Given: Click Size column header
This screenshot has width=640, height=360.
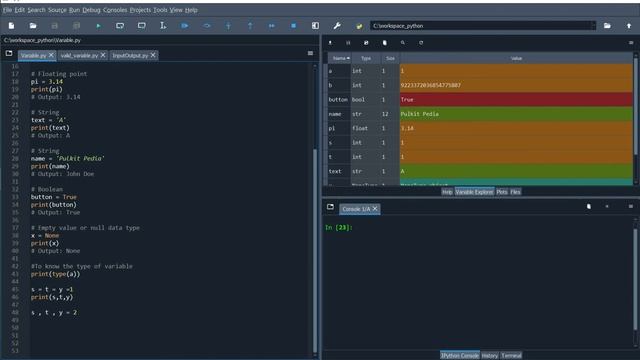Looking at the screenshot, I should click(391, 58).
